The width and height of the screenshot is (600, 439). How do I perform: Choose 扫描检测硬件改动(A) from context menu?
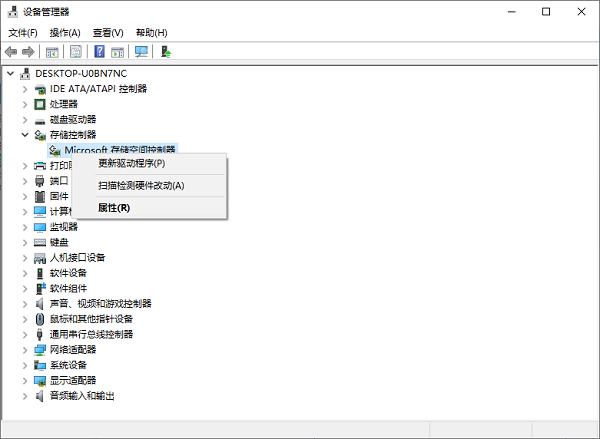pyautogui.click(x=149, y=186)
